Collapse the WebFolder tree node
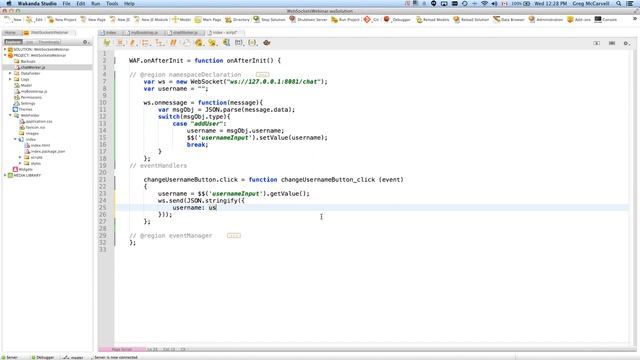This screenshot has width=640, height=360. [10, 116]
